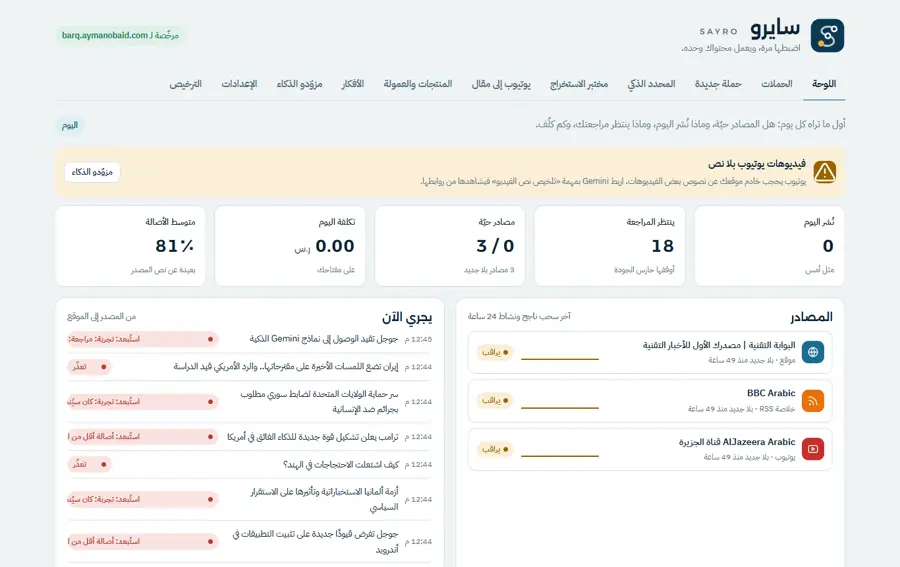This screenshot has height=567, width=900.
Task: Open the تكلفة اليوم card showing 0.00
Action: click(290, 246)
